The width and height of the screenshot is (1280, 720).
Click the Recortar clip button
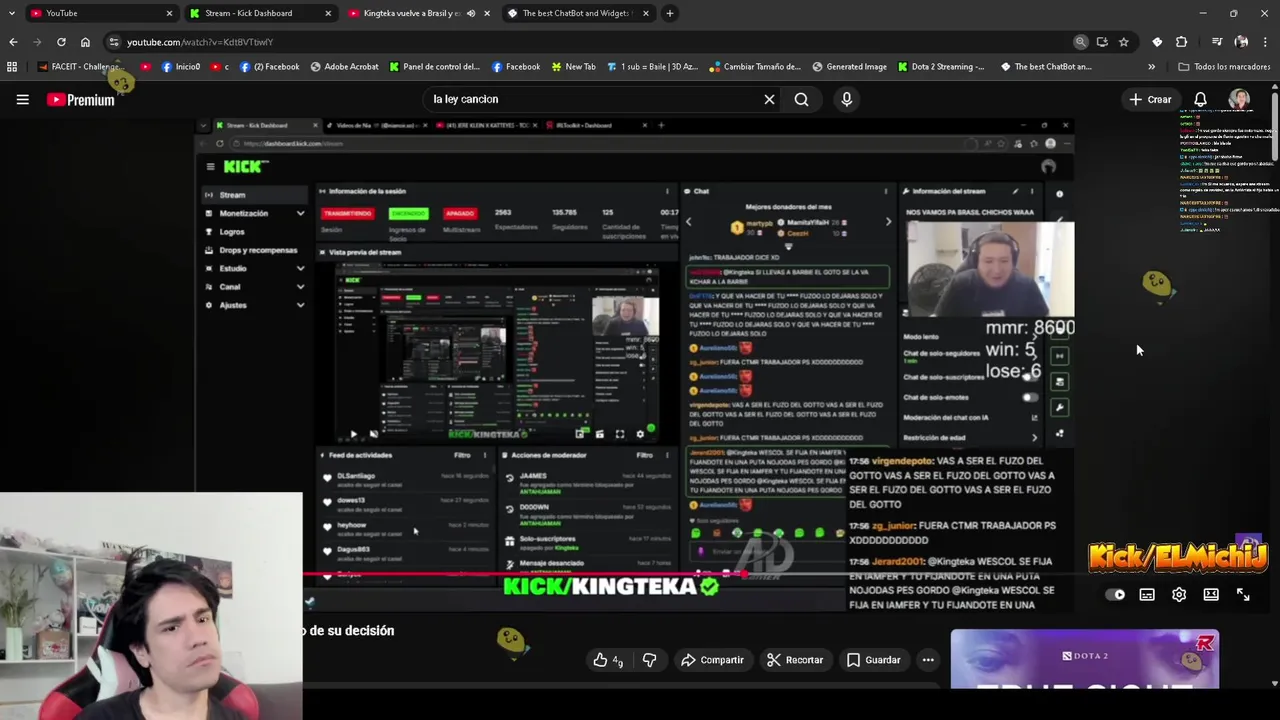point(795,660)
